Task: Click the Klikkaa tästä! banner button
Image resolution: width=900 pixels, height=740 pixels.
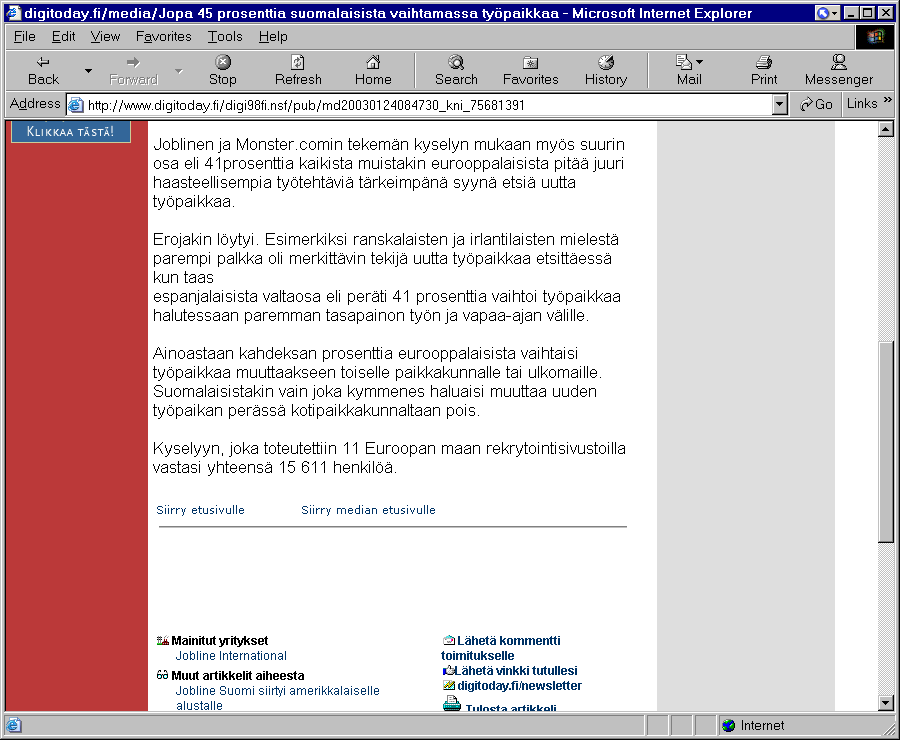Action: [x=71, y=132]
